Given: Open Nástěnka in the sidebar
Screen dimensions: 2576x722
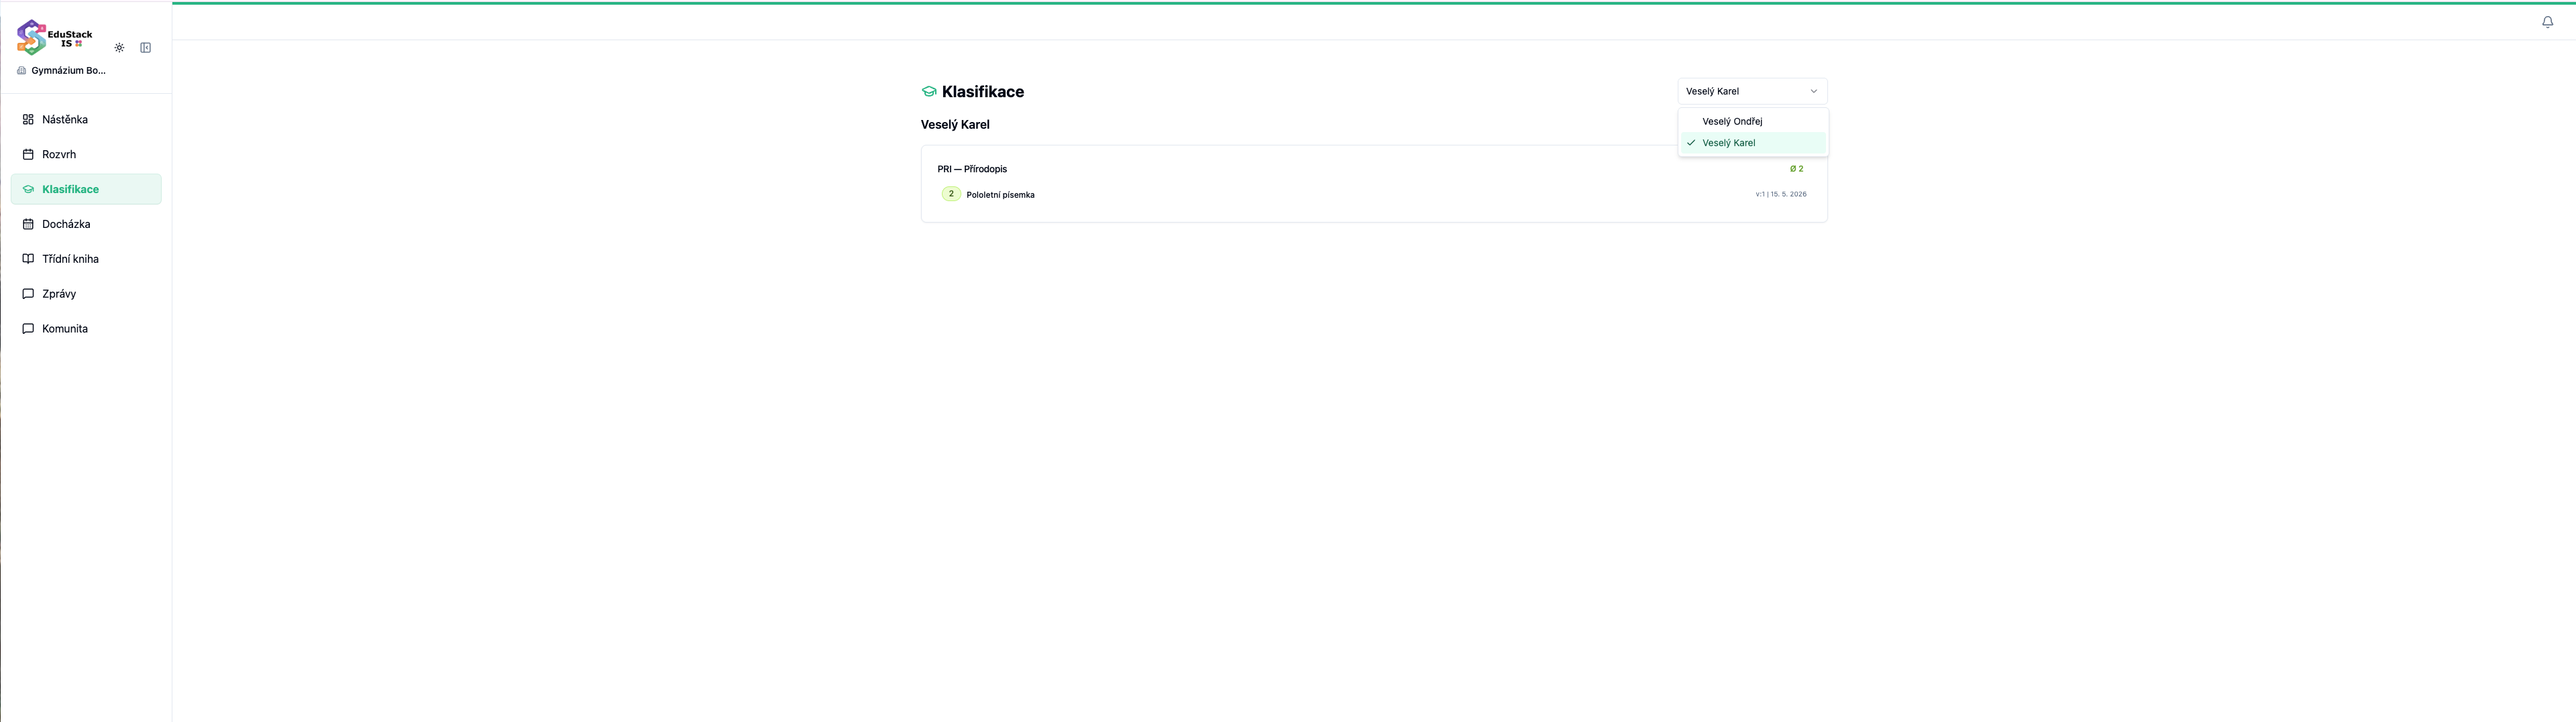Looking at the screenshot, I should click(86, 120).
